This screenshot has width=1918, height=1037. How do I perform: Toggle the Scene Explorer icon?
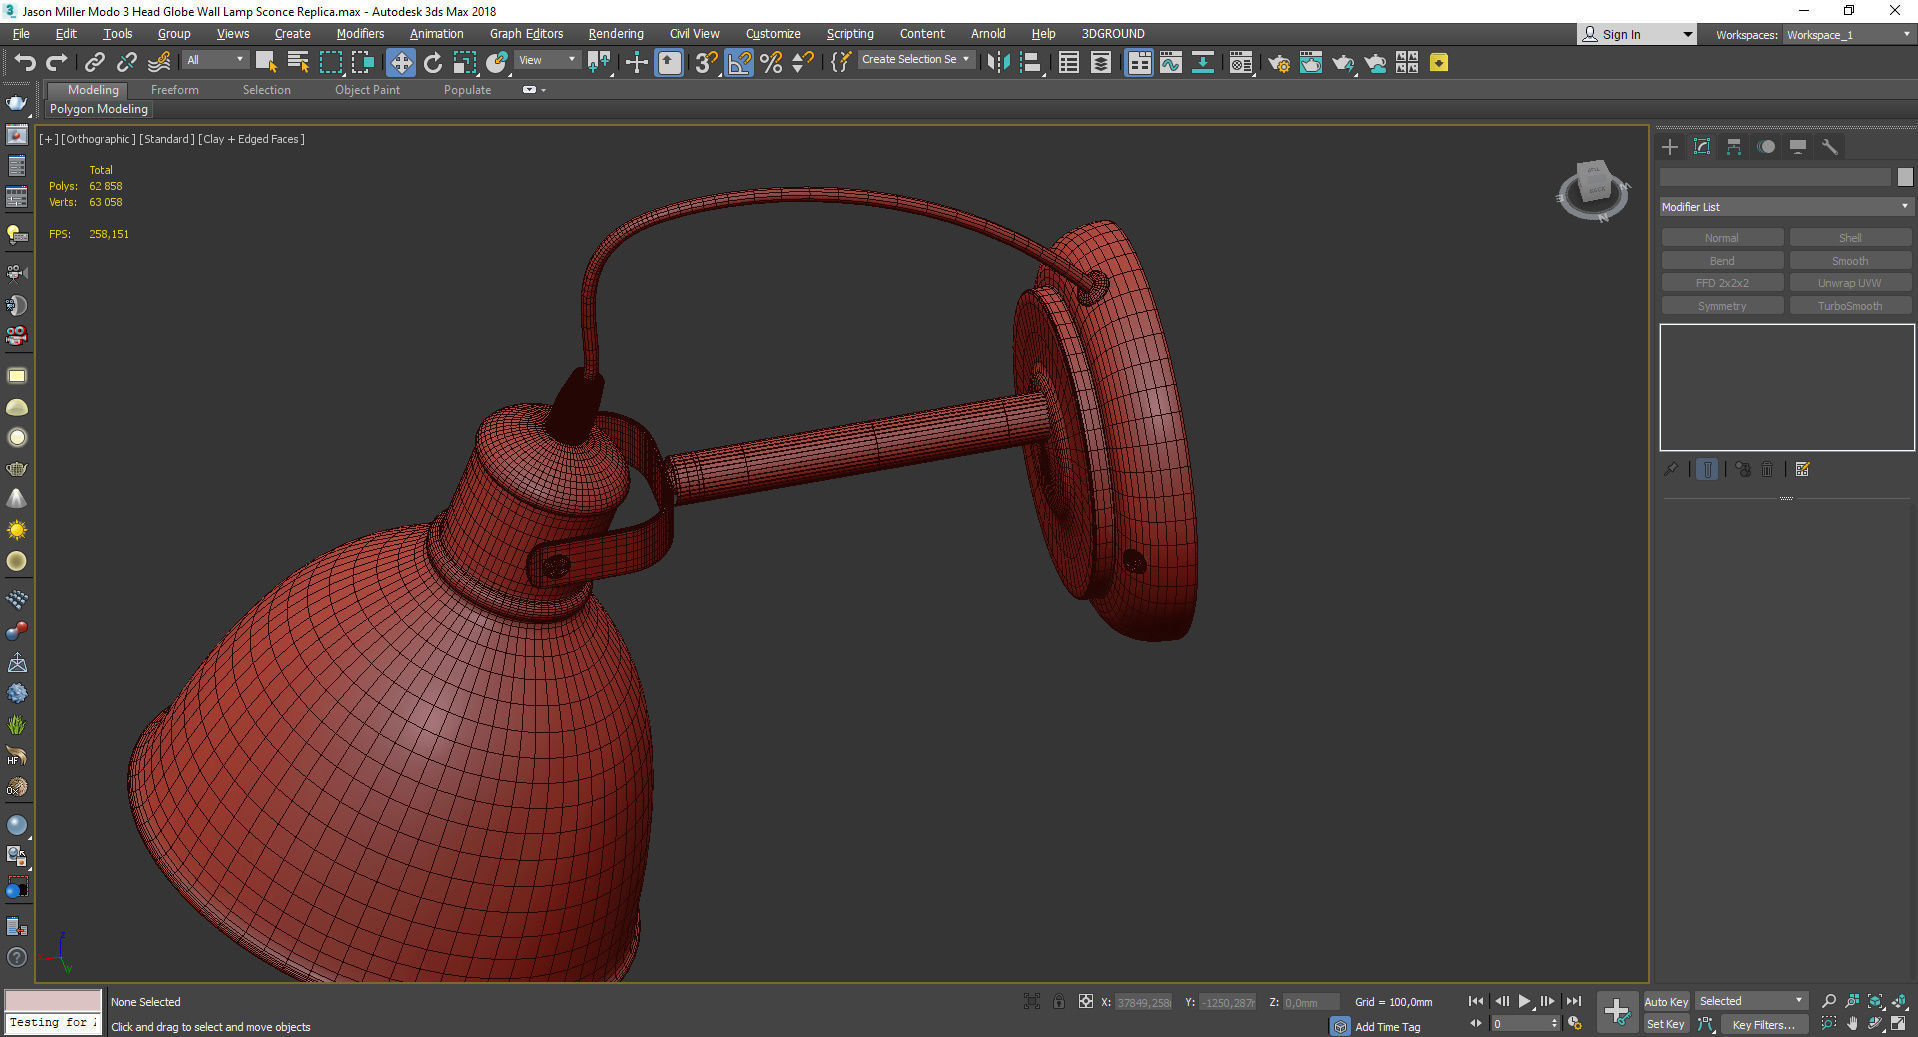[1069, 63]
